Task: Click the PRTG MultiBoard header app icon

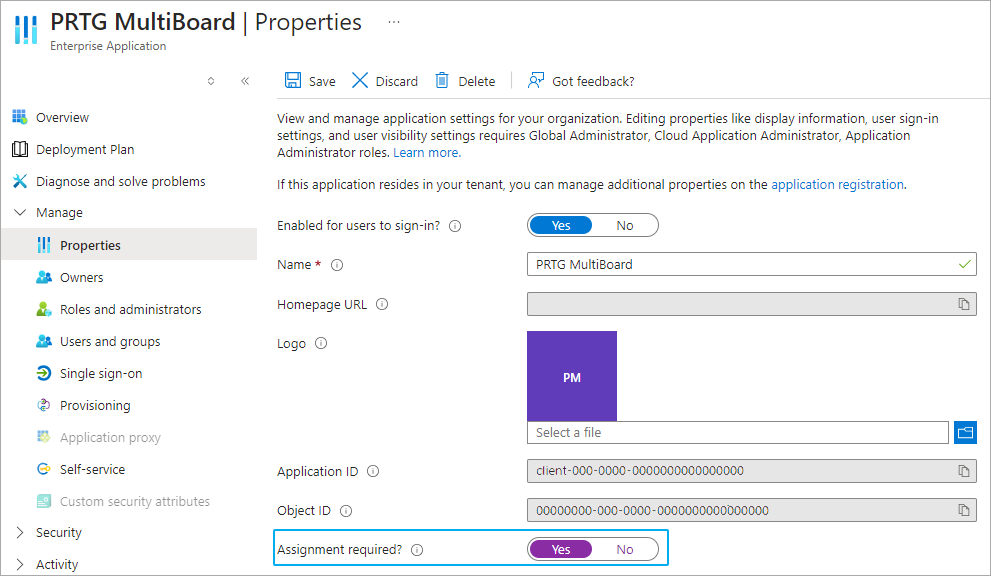Action: click(x=26, y=29)
